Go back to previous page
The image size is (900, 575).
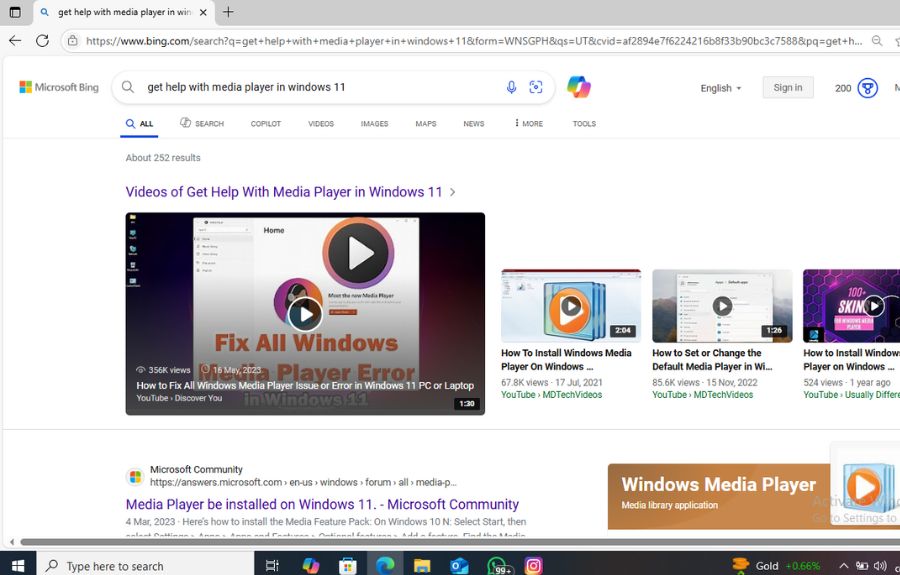pyautogui.click(x=15, y=40)
